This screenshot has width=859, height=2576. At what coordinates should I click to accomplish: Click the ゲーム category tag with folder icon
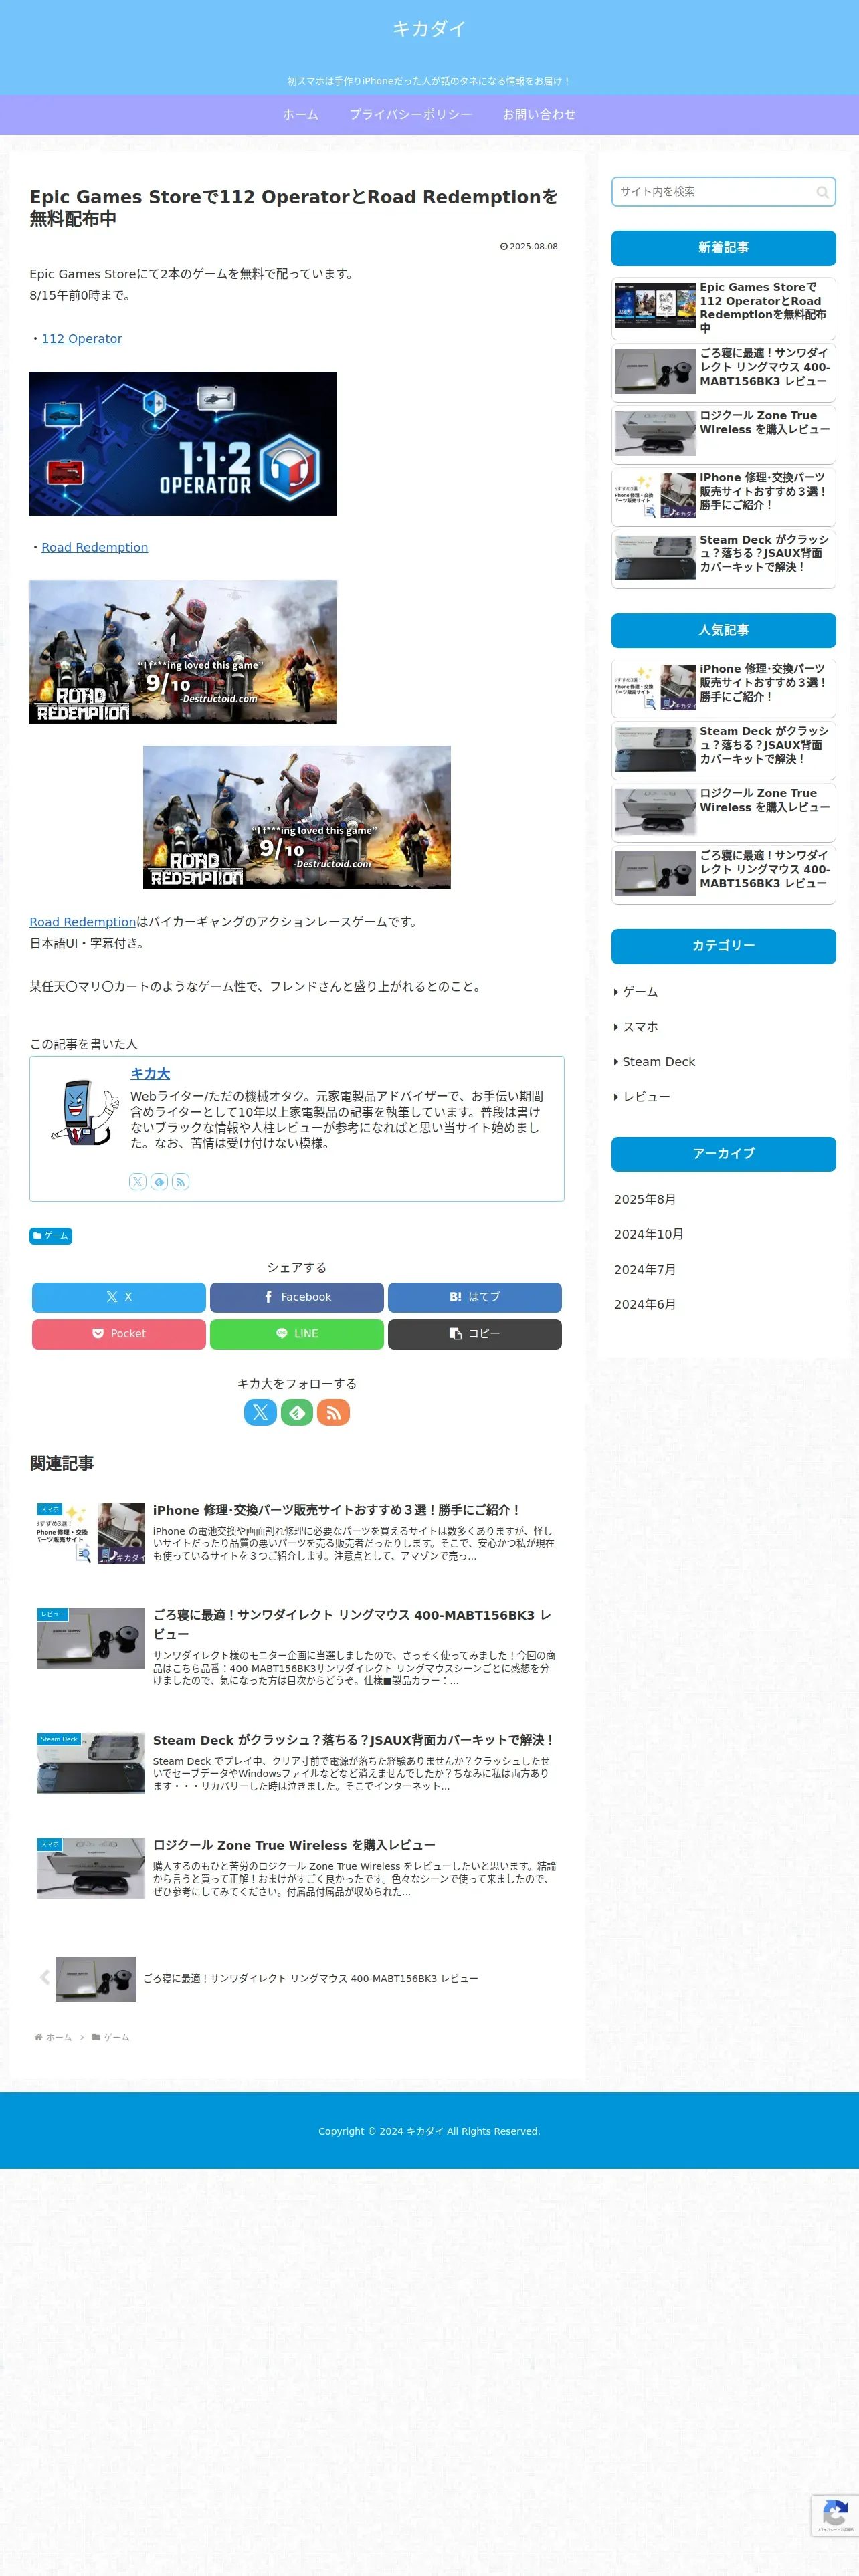click(51, 1235)
